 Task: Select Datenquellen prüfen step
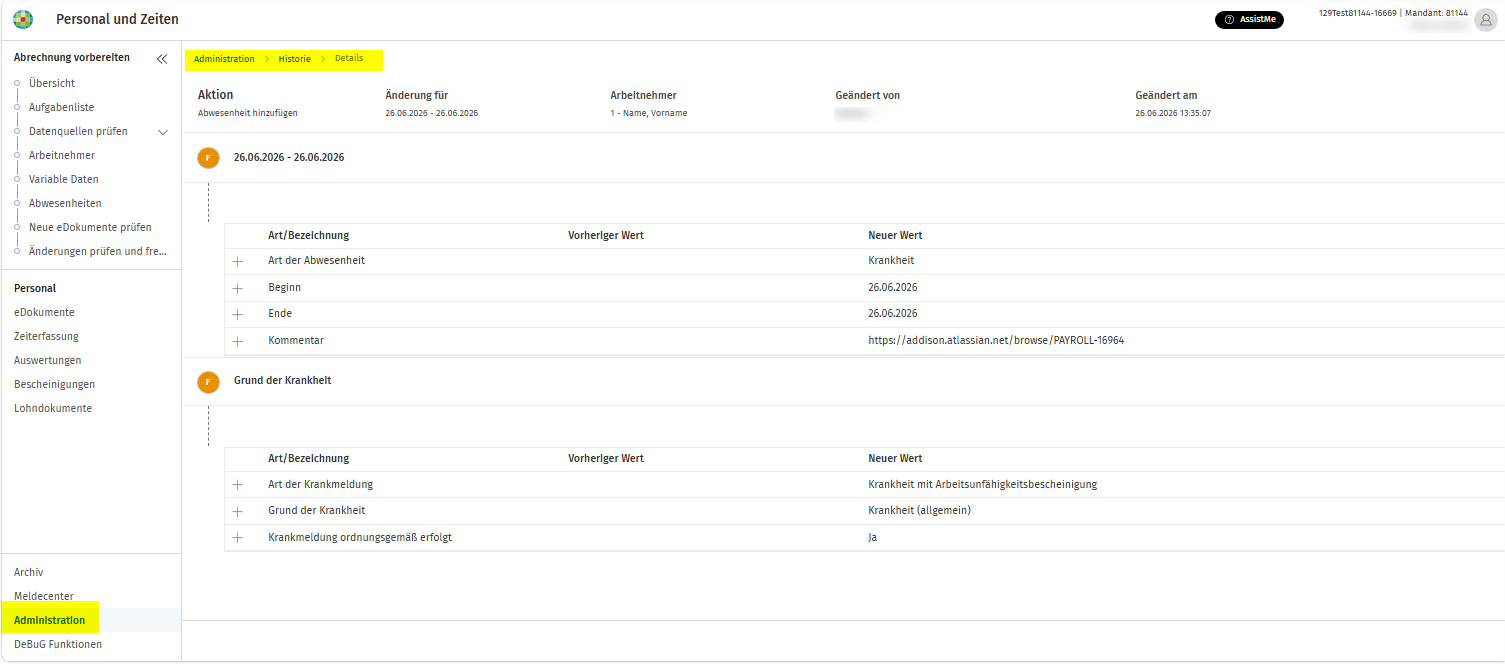[78, 131]
